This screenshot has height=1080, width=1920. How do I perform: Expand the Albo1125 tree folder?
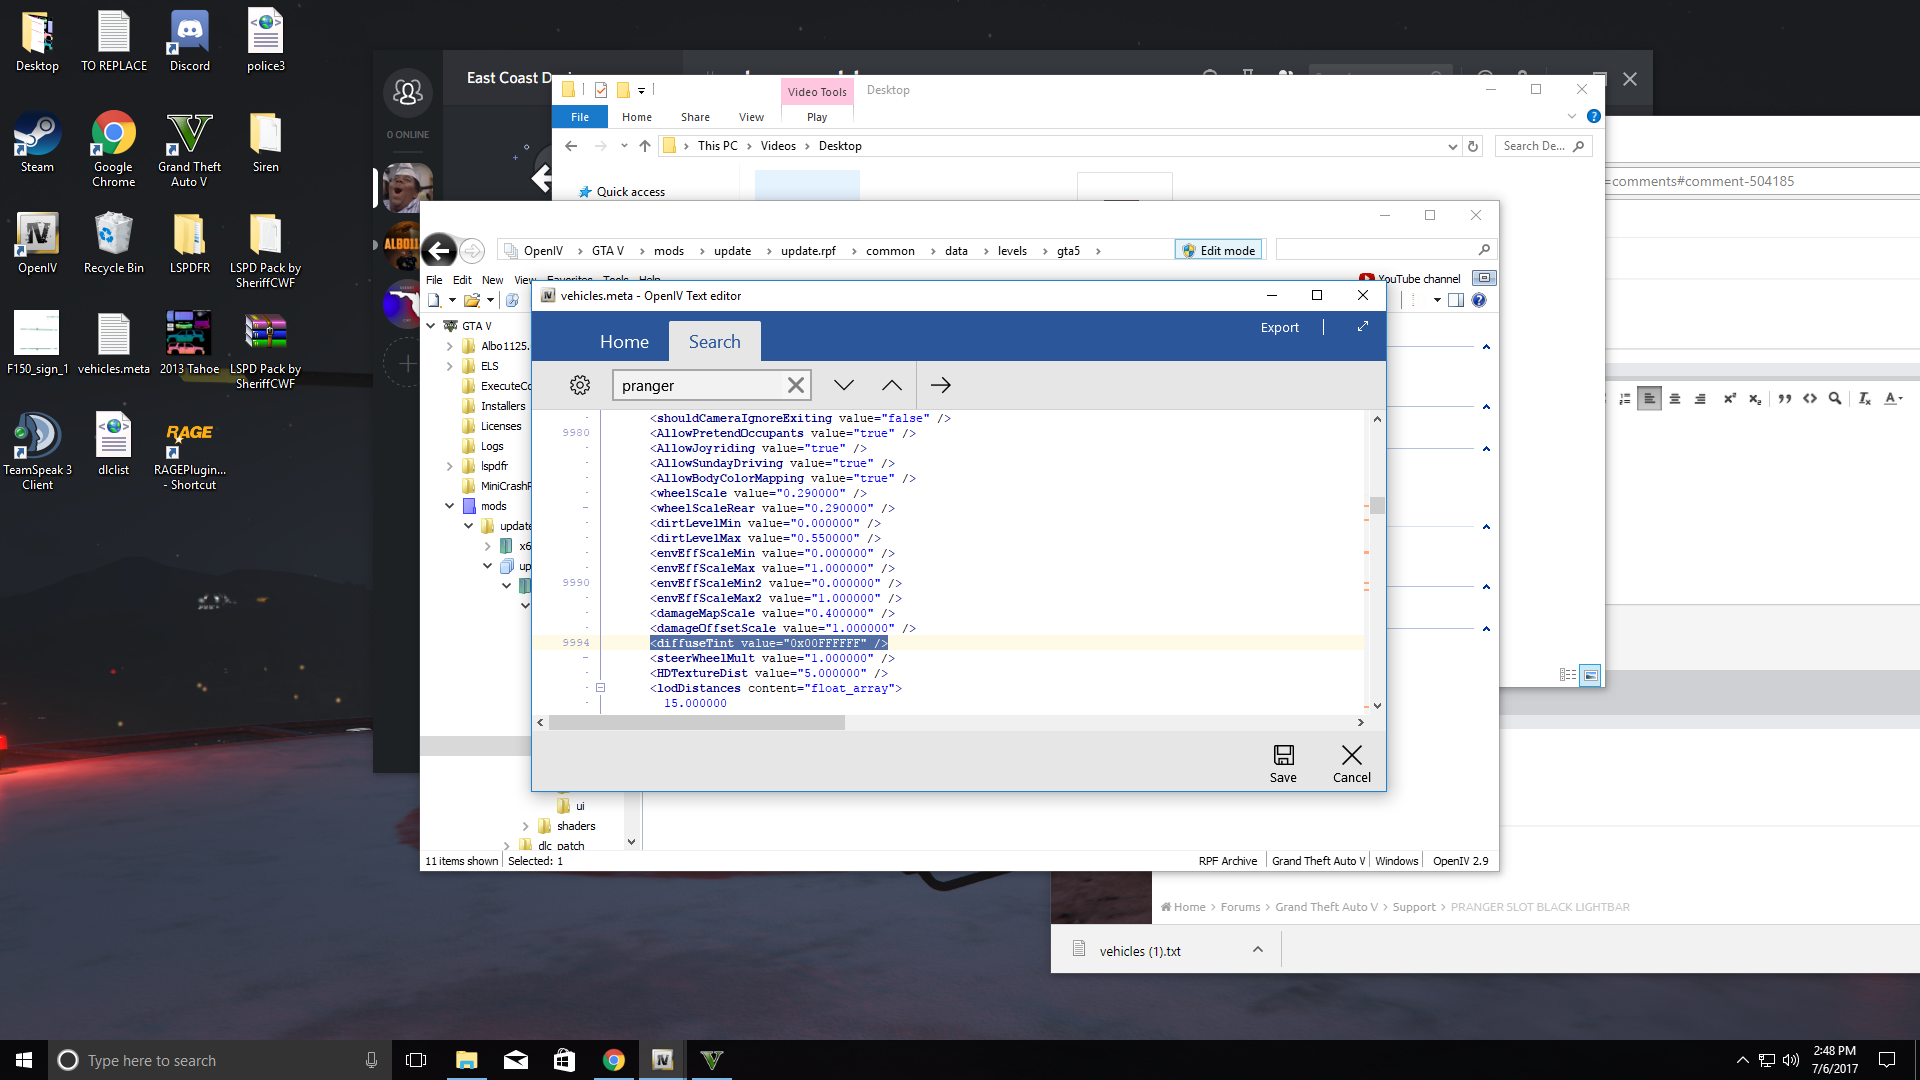click(x=450, y=346)
